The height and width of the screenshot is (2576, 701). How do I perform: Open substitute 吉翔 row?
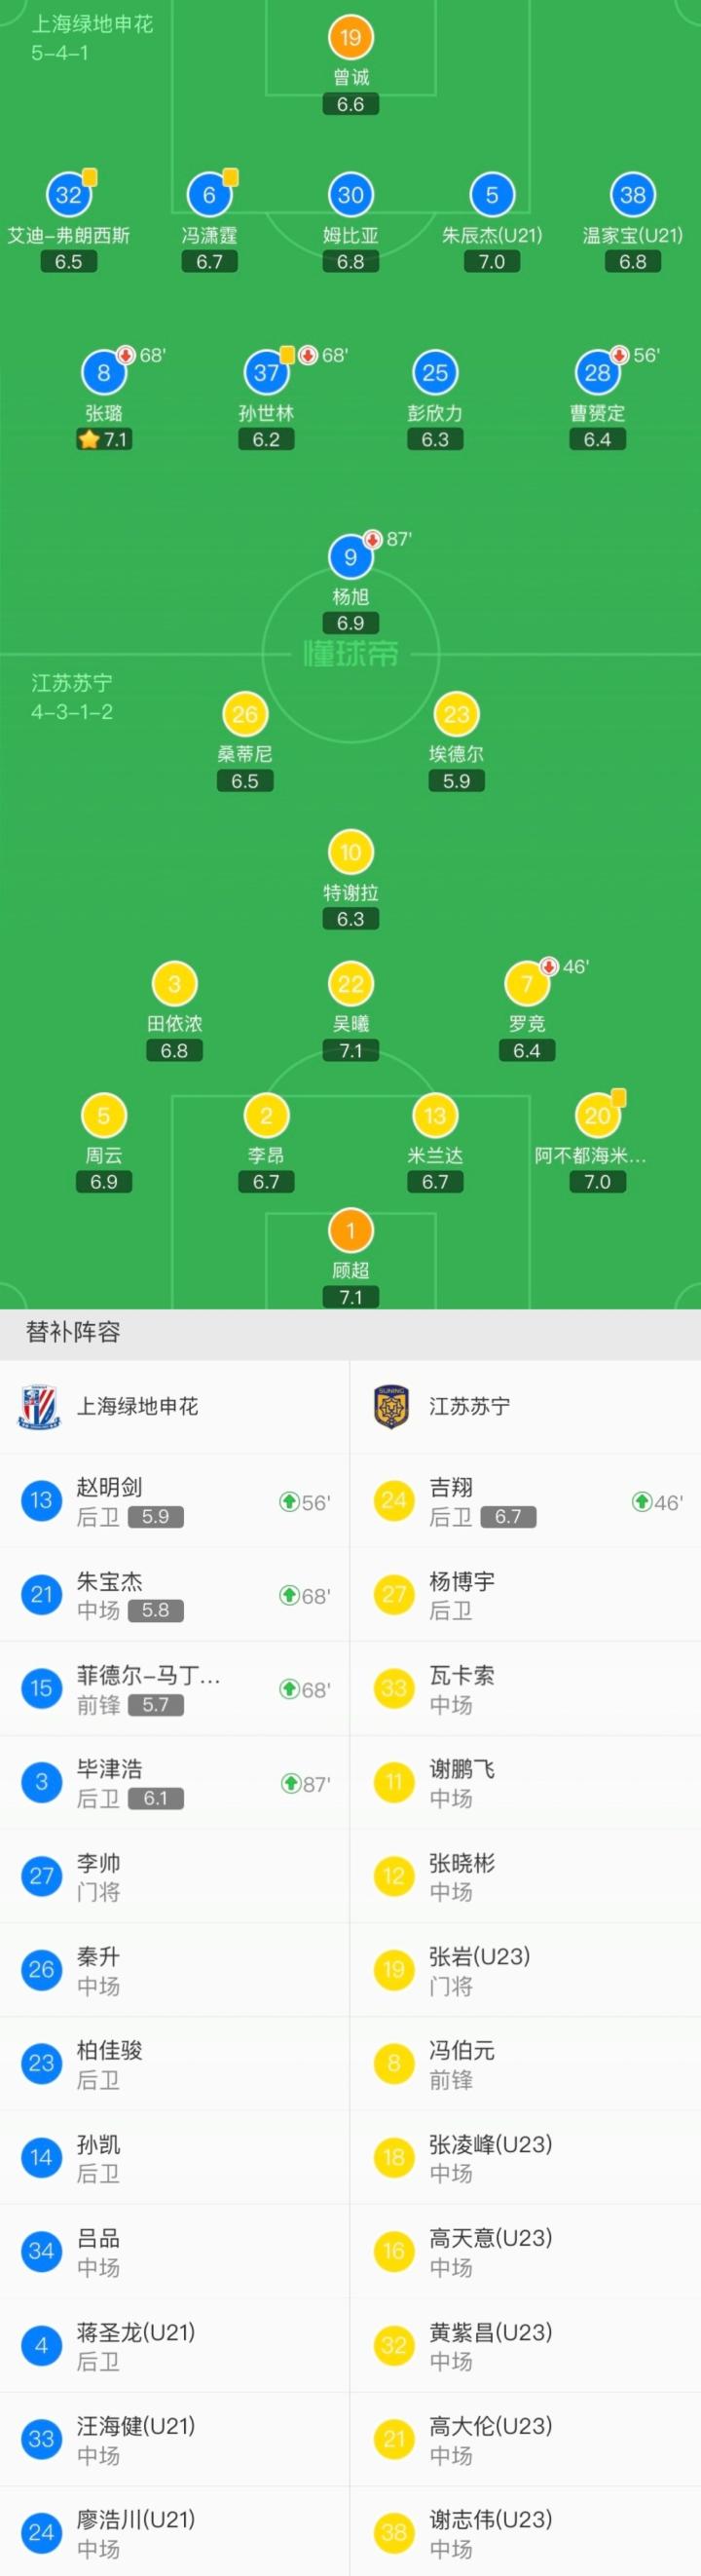tap(526, 1501)
